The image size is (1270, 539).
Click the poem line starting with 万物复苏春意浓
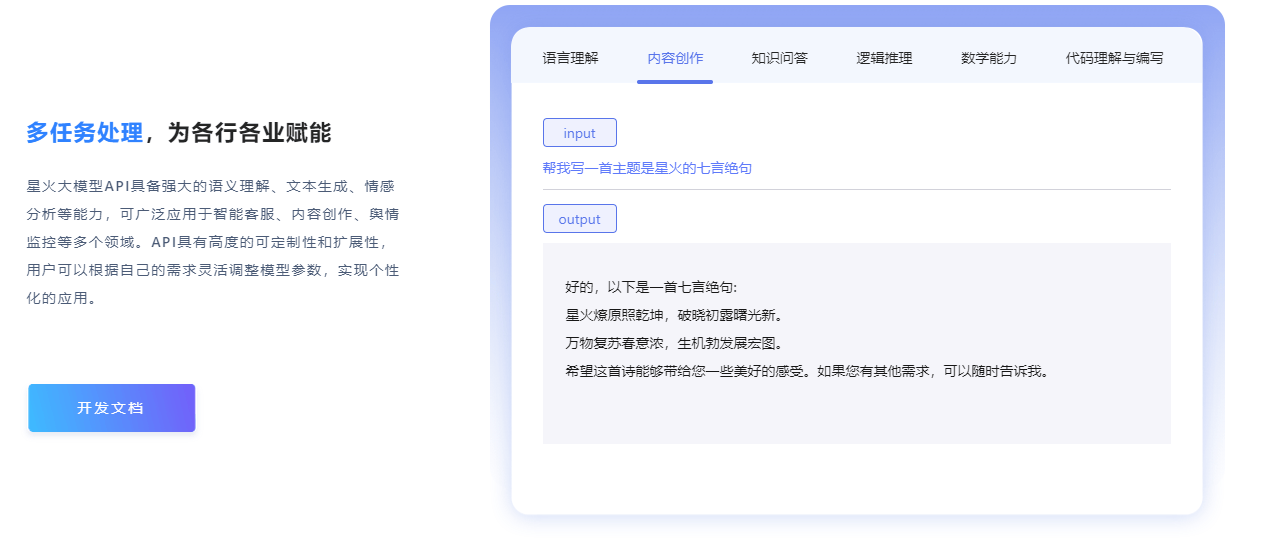click(673, 343)
